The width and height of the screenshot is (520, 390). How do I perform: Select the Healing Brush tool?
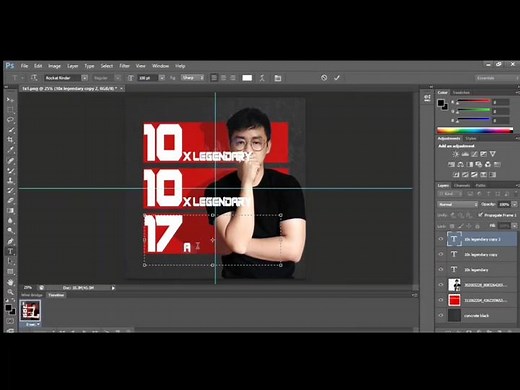10,160
